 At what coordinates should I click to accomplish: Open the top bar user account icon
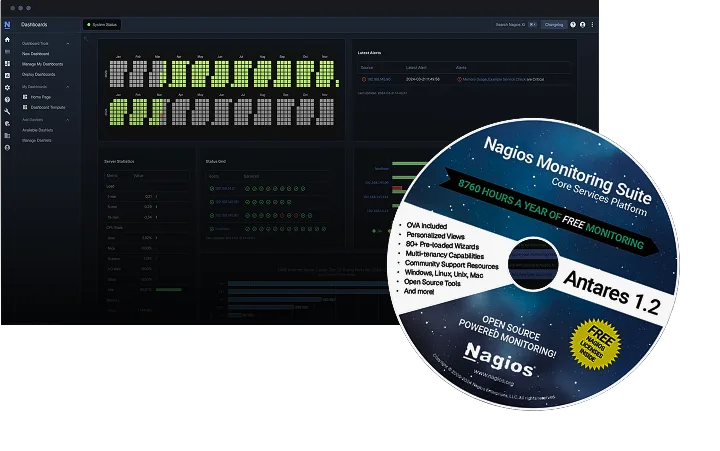coord(582,25)
